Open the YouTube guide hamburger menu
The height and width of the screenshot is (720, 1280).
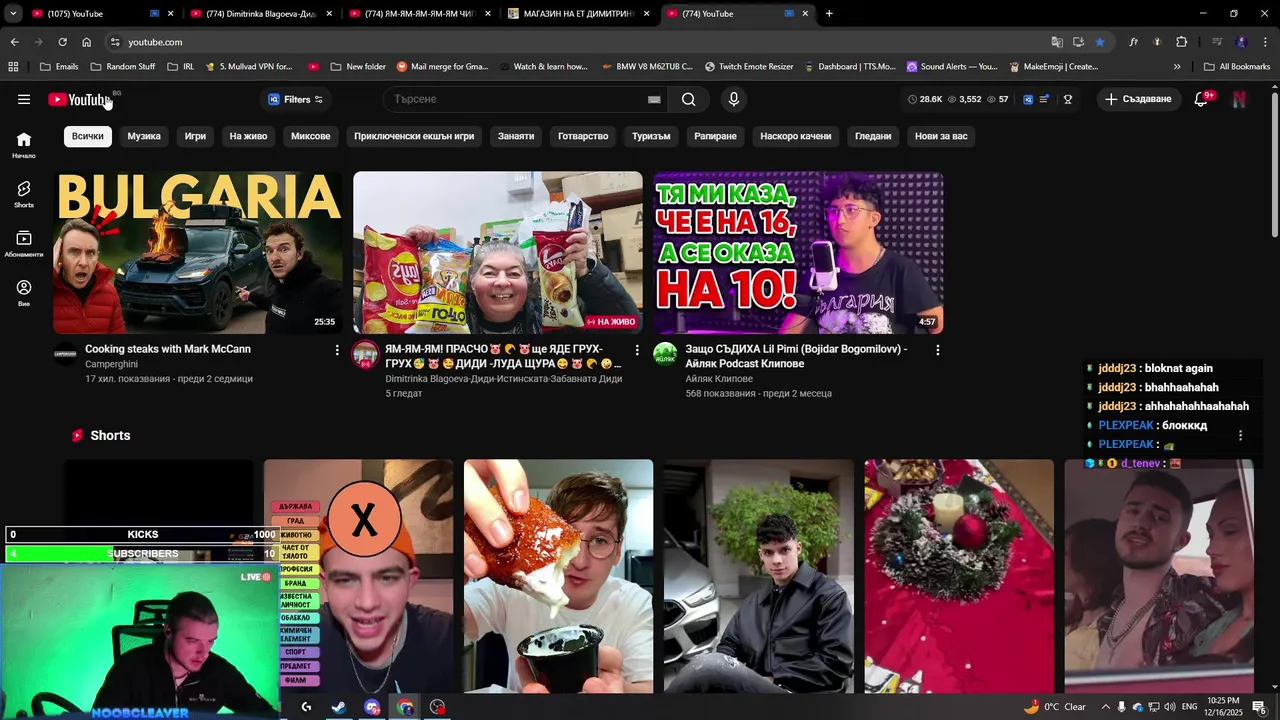click(24, 99)
